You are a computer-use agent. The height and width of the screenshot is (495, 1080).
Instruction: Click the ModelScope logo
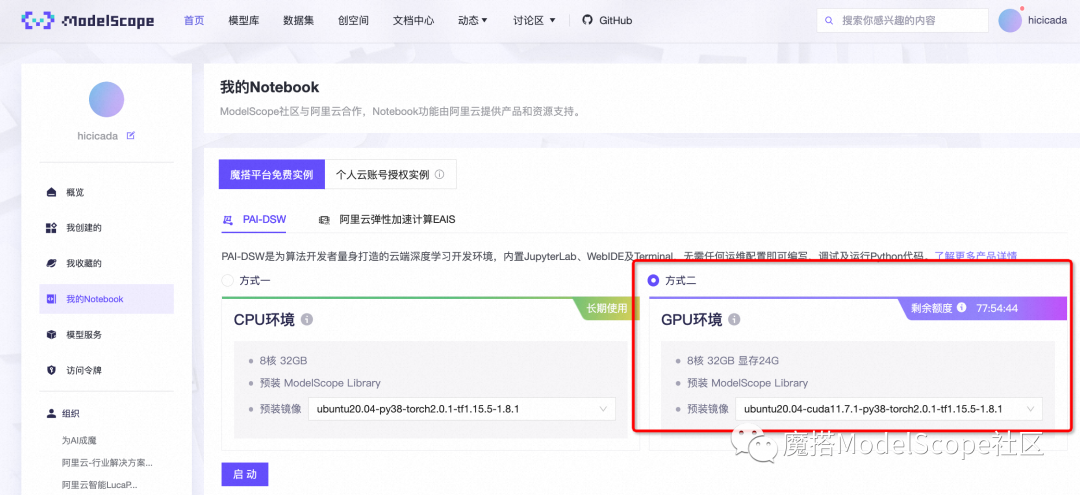pos(87,21)
